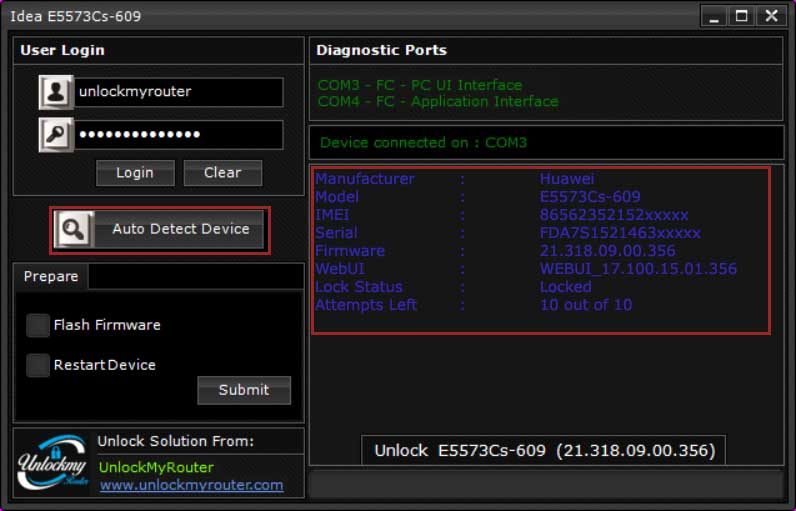Screen dimensions: 796x511
Task: Click the Submit button
Action: [244, 390]
